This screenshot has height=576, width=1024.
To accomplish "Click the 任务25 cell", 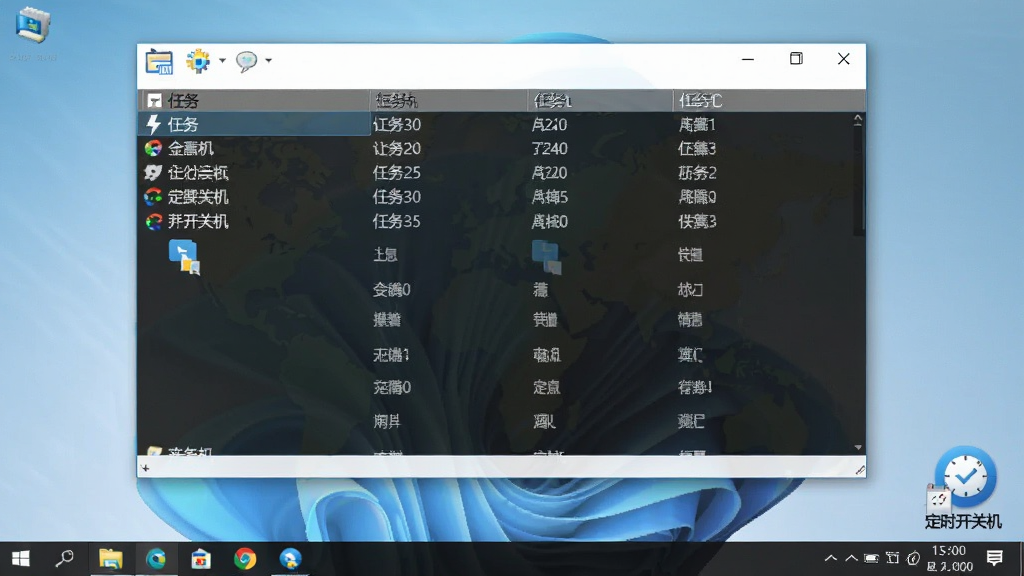I will click(397, 172).
